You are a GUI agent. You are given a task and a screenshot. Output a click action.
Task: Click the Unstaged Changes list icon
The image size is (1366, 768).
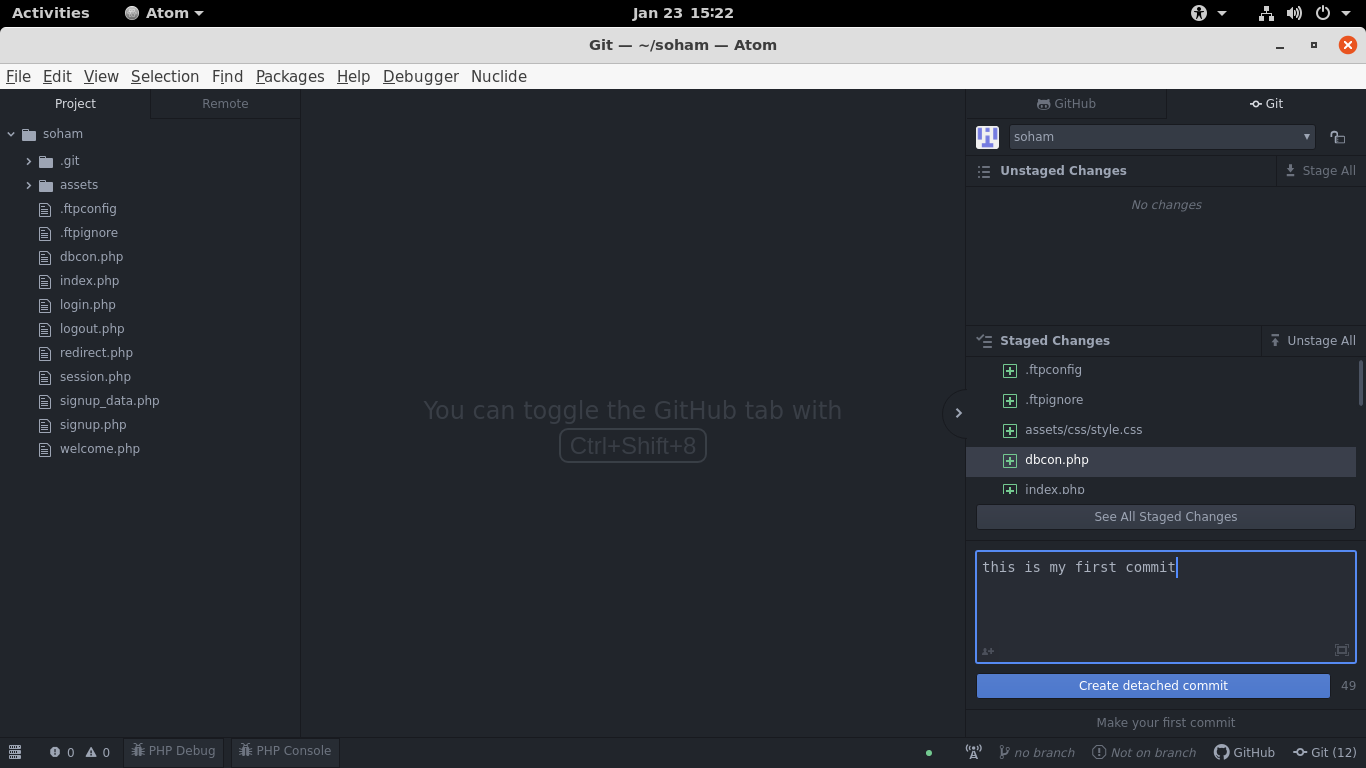coord(984,171)
